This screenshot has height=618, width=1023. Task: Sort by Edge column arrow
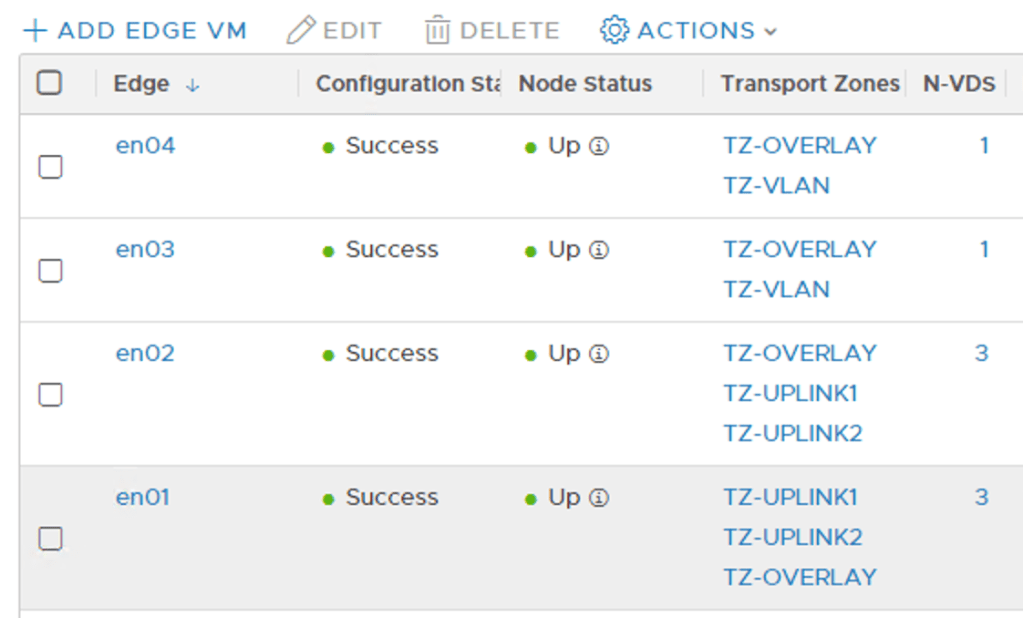point(192,86)
